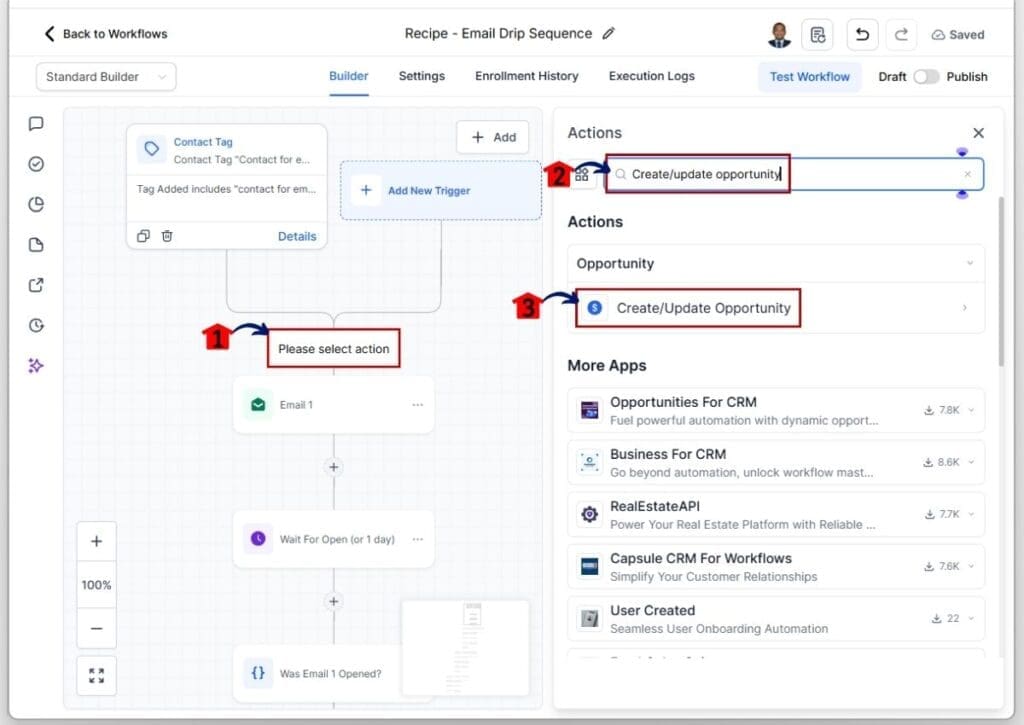Click the Actions panel scrollbar
The width and height of the screenshot is (1024, 725).
tap(1001, 280)
